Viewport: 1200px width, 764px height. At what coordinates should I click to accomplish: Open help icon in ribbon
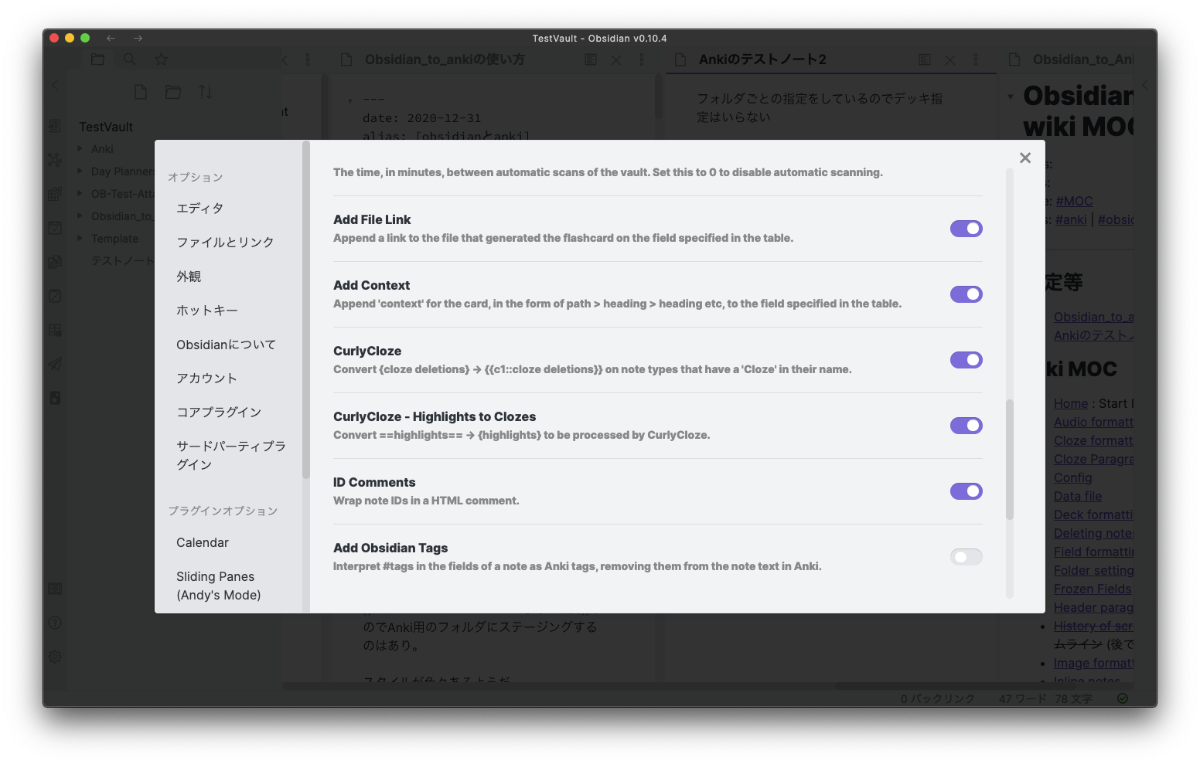pos(55,623)
